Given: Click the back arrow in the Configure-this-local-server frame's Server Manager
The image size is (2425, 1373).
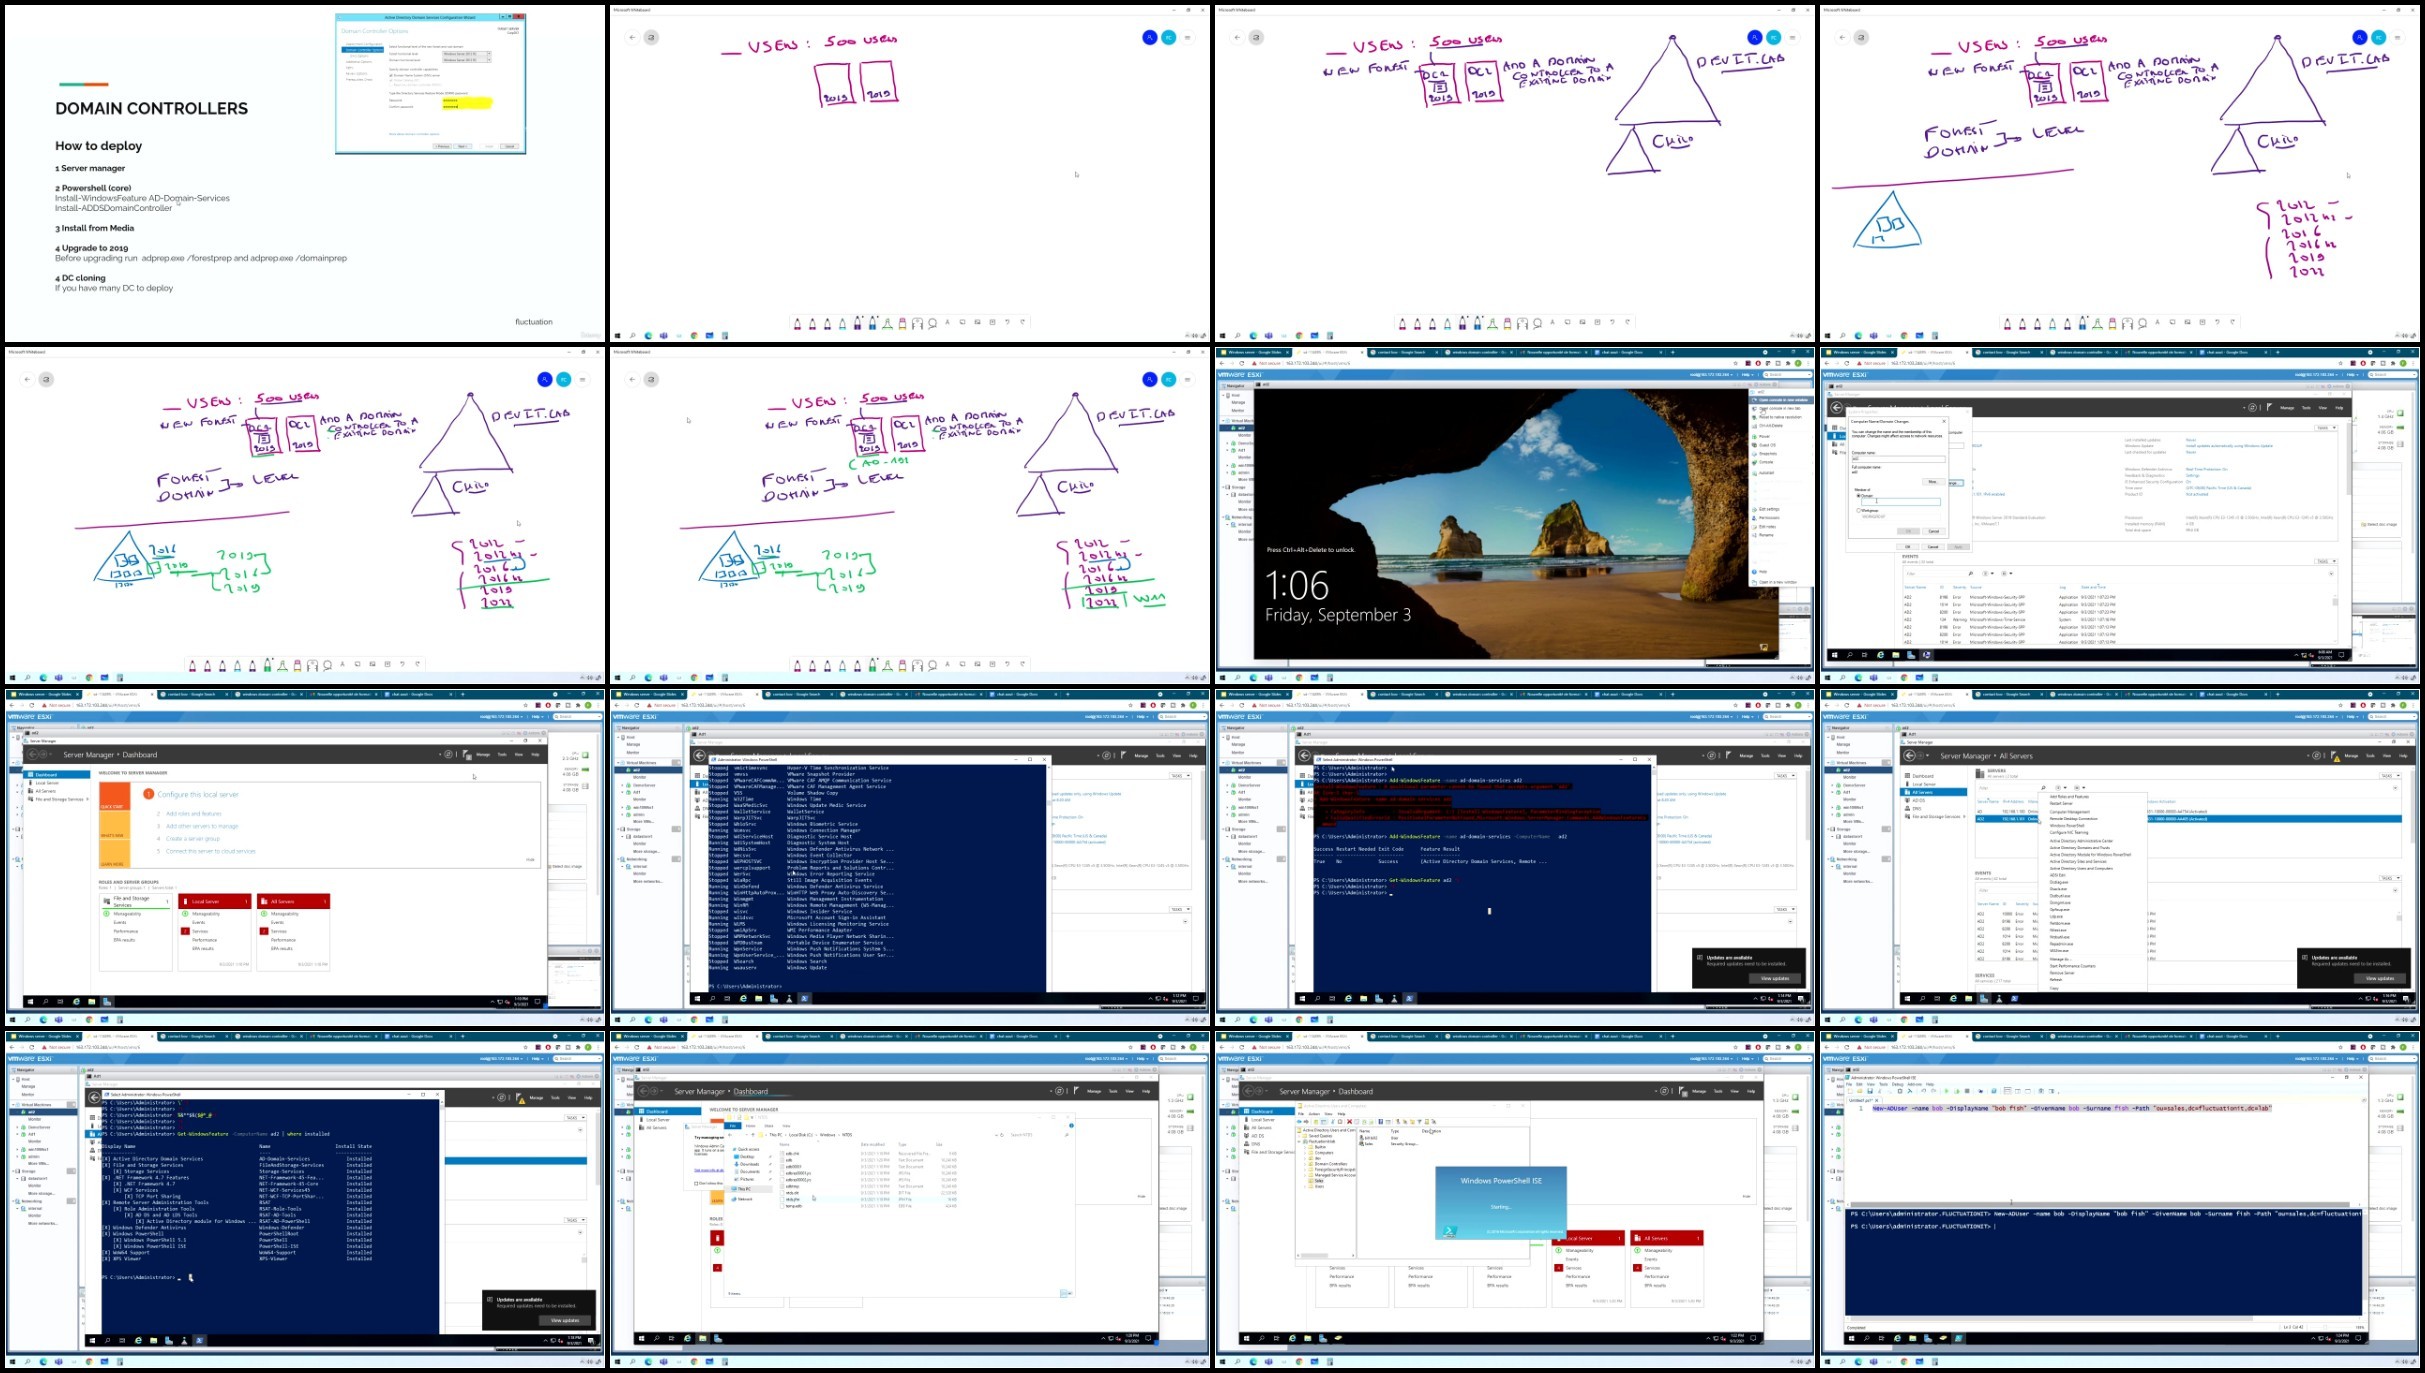Looking at the screenshot, I should click(34, 755).
